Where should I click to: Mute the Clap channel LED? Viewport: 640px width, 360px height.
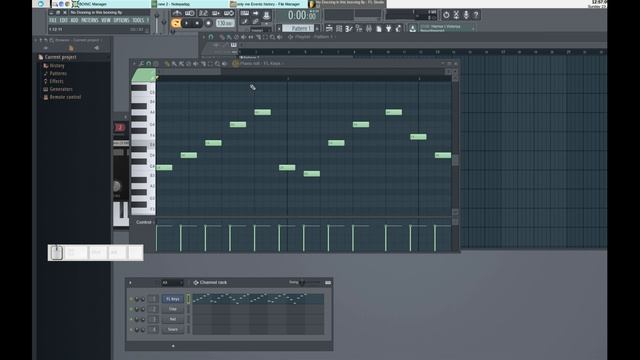point(131,309)
